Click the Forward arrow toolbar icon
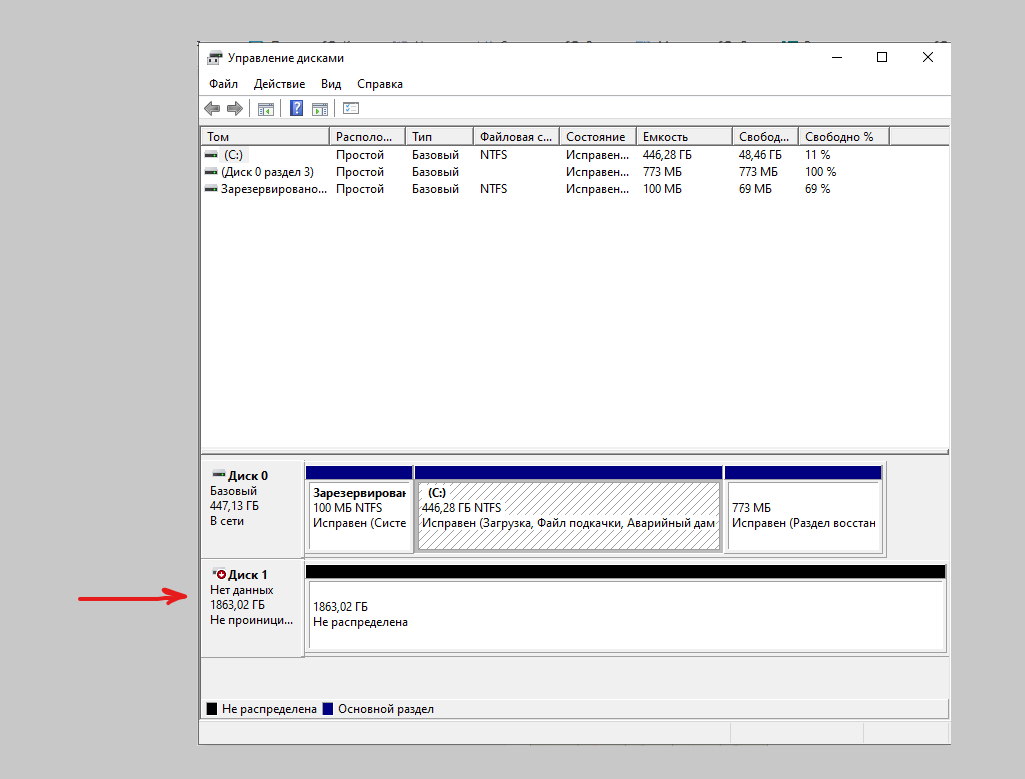Screen dimensions: 1025x779 235,109
